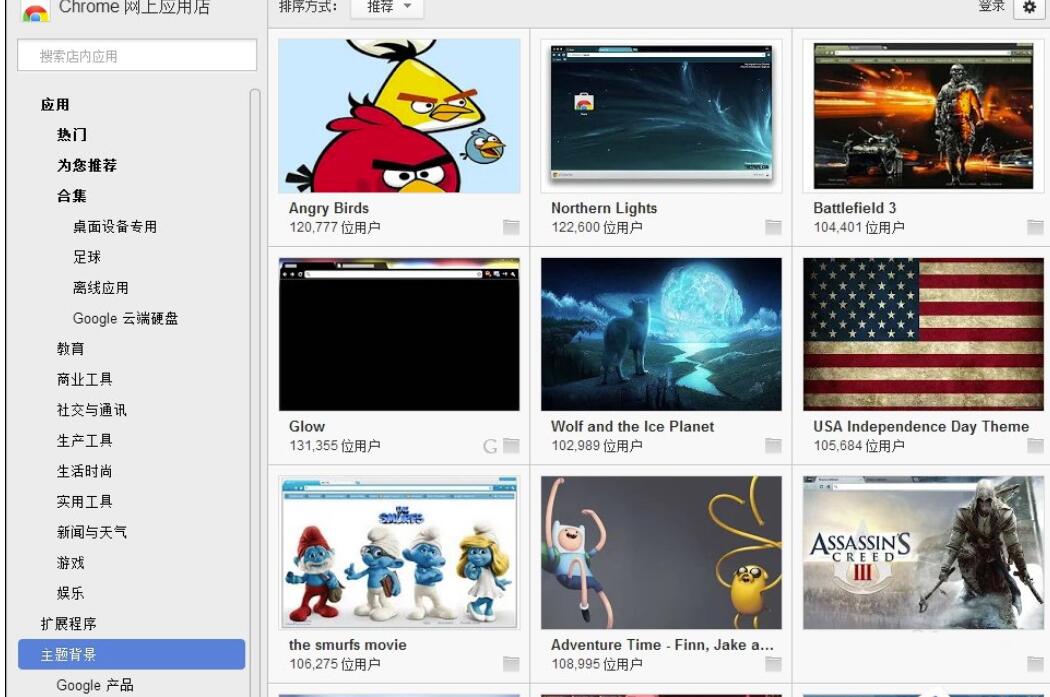Image resolution: width=1050 pixels, height=697 pixels.
Task: Click small icon on Assassin's Creed III card
Action: tap(1035, 664)
